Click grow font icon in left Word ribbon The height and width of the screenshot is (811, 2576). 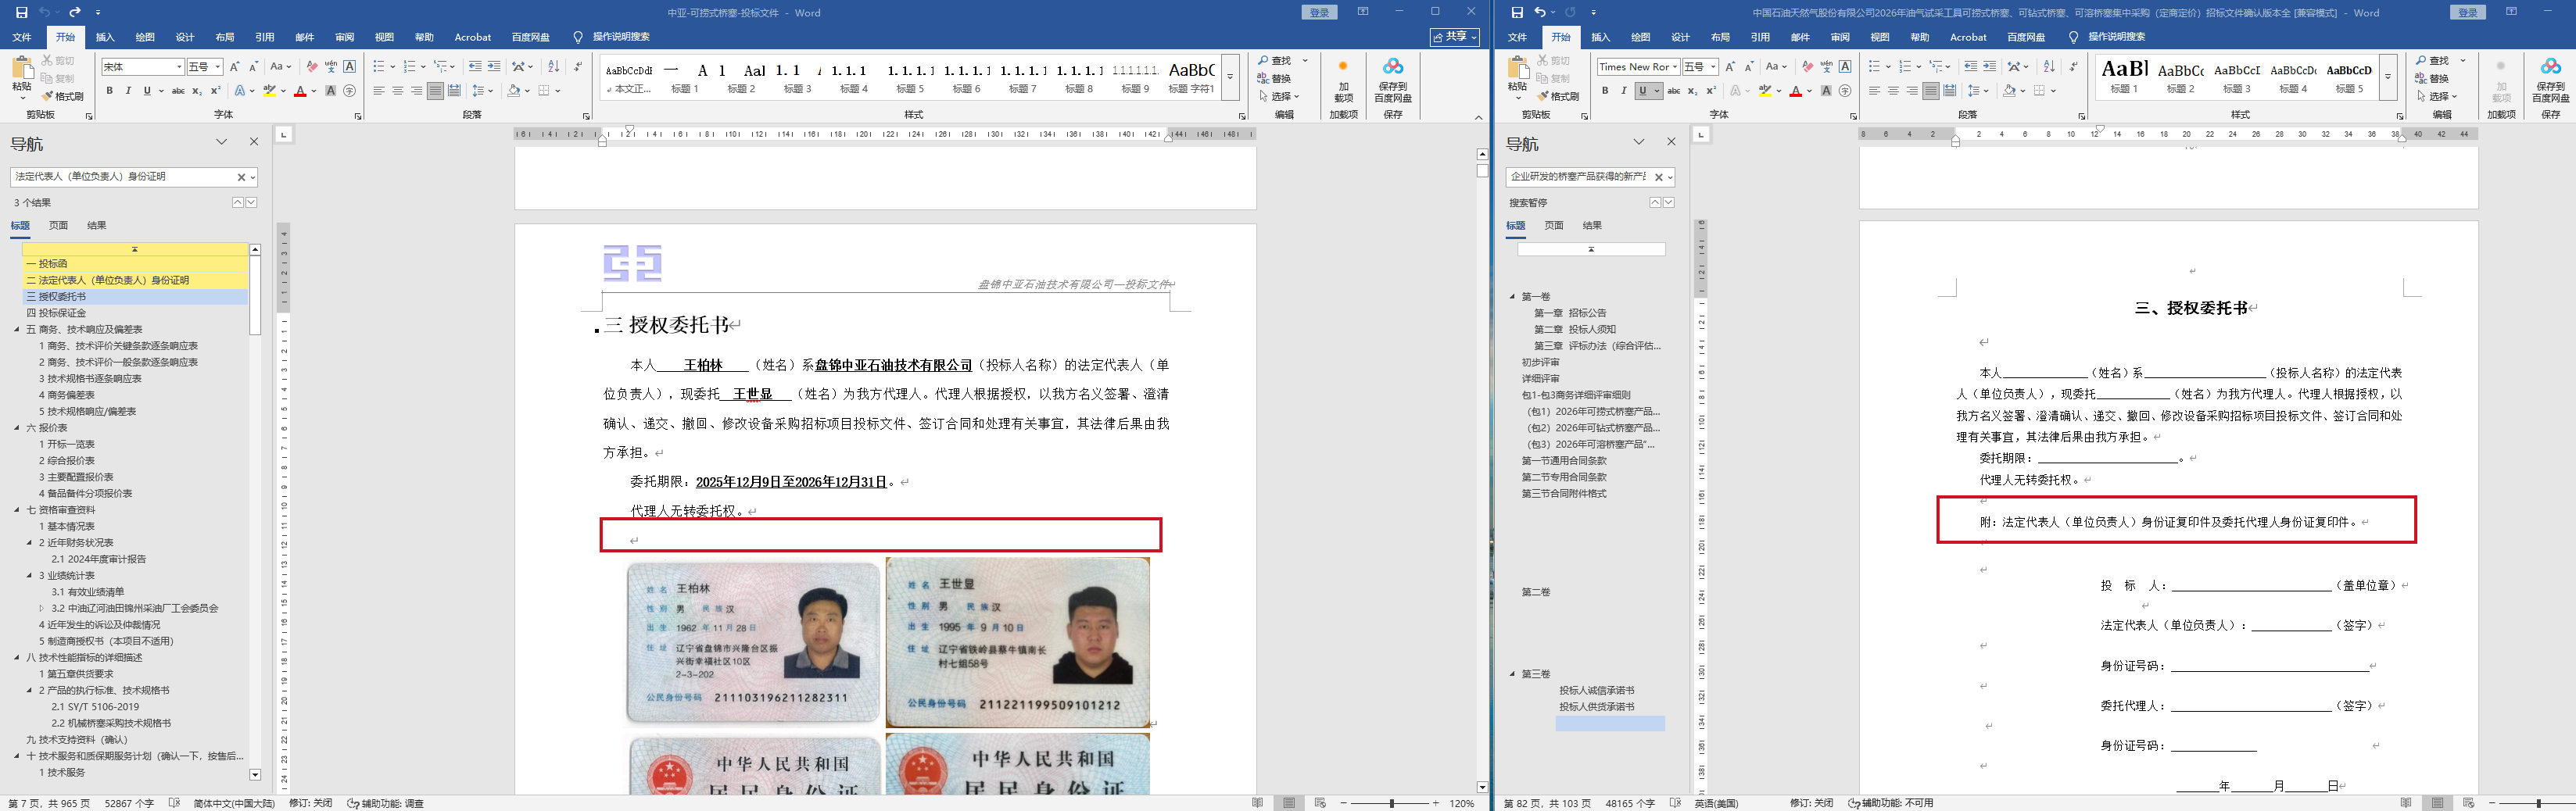coord(234,67)
